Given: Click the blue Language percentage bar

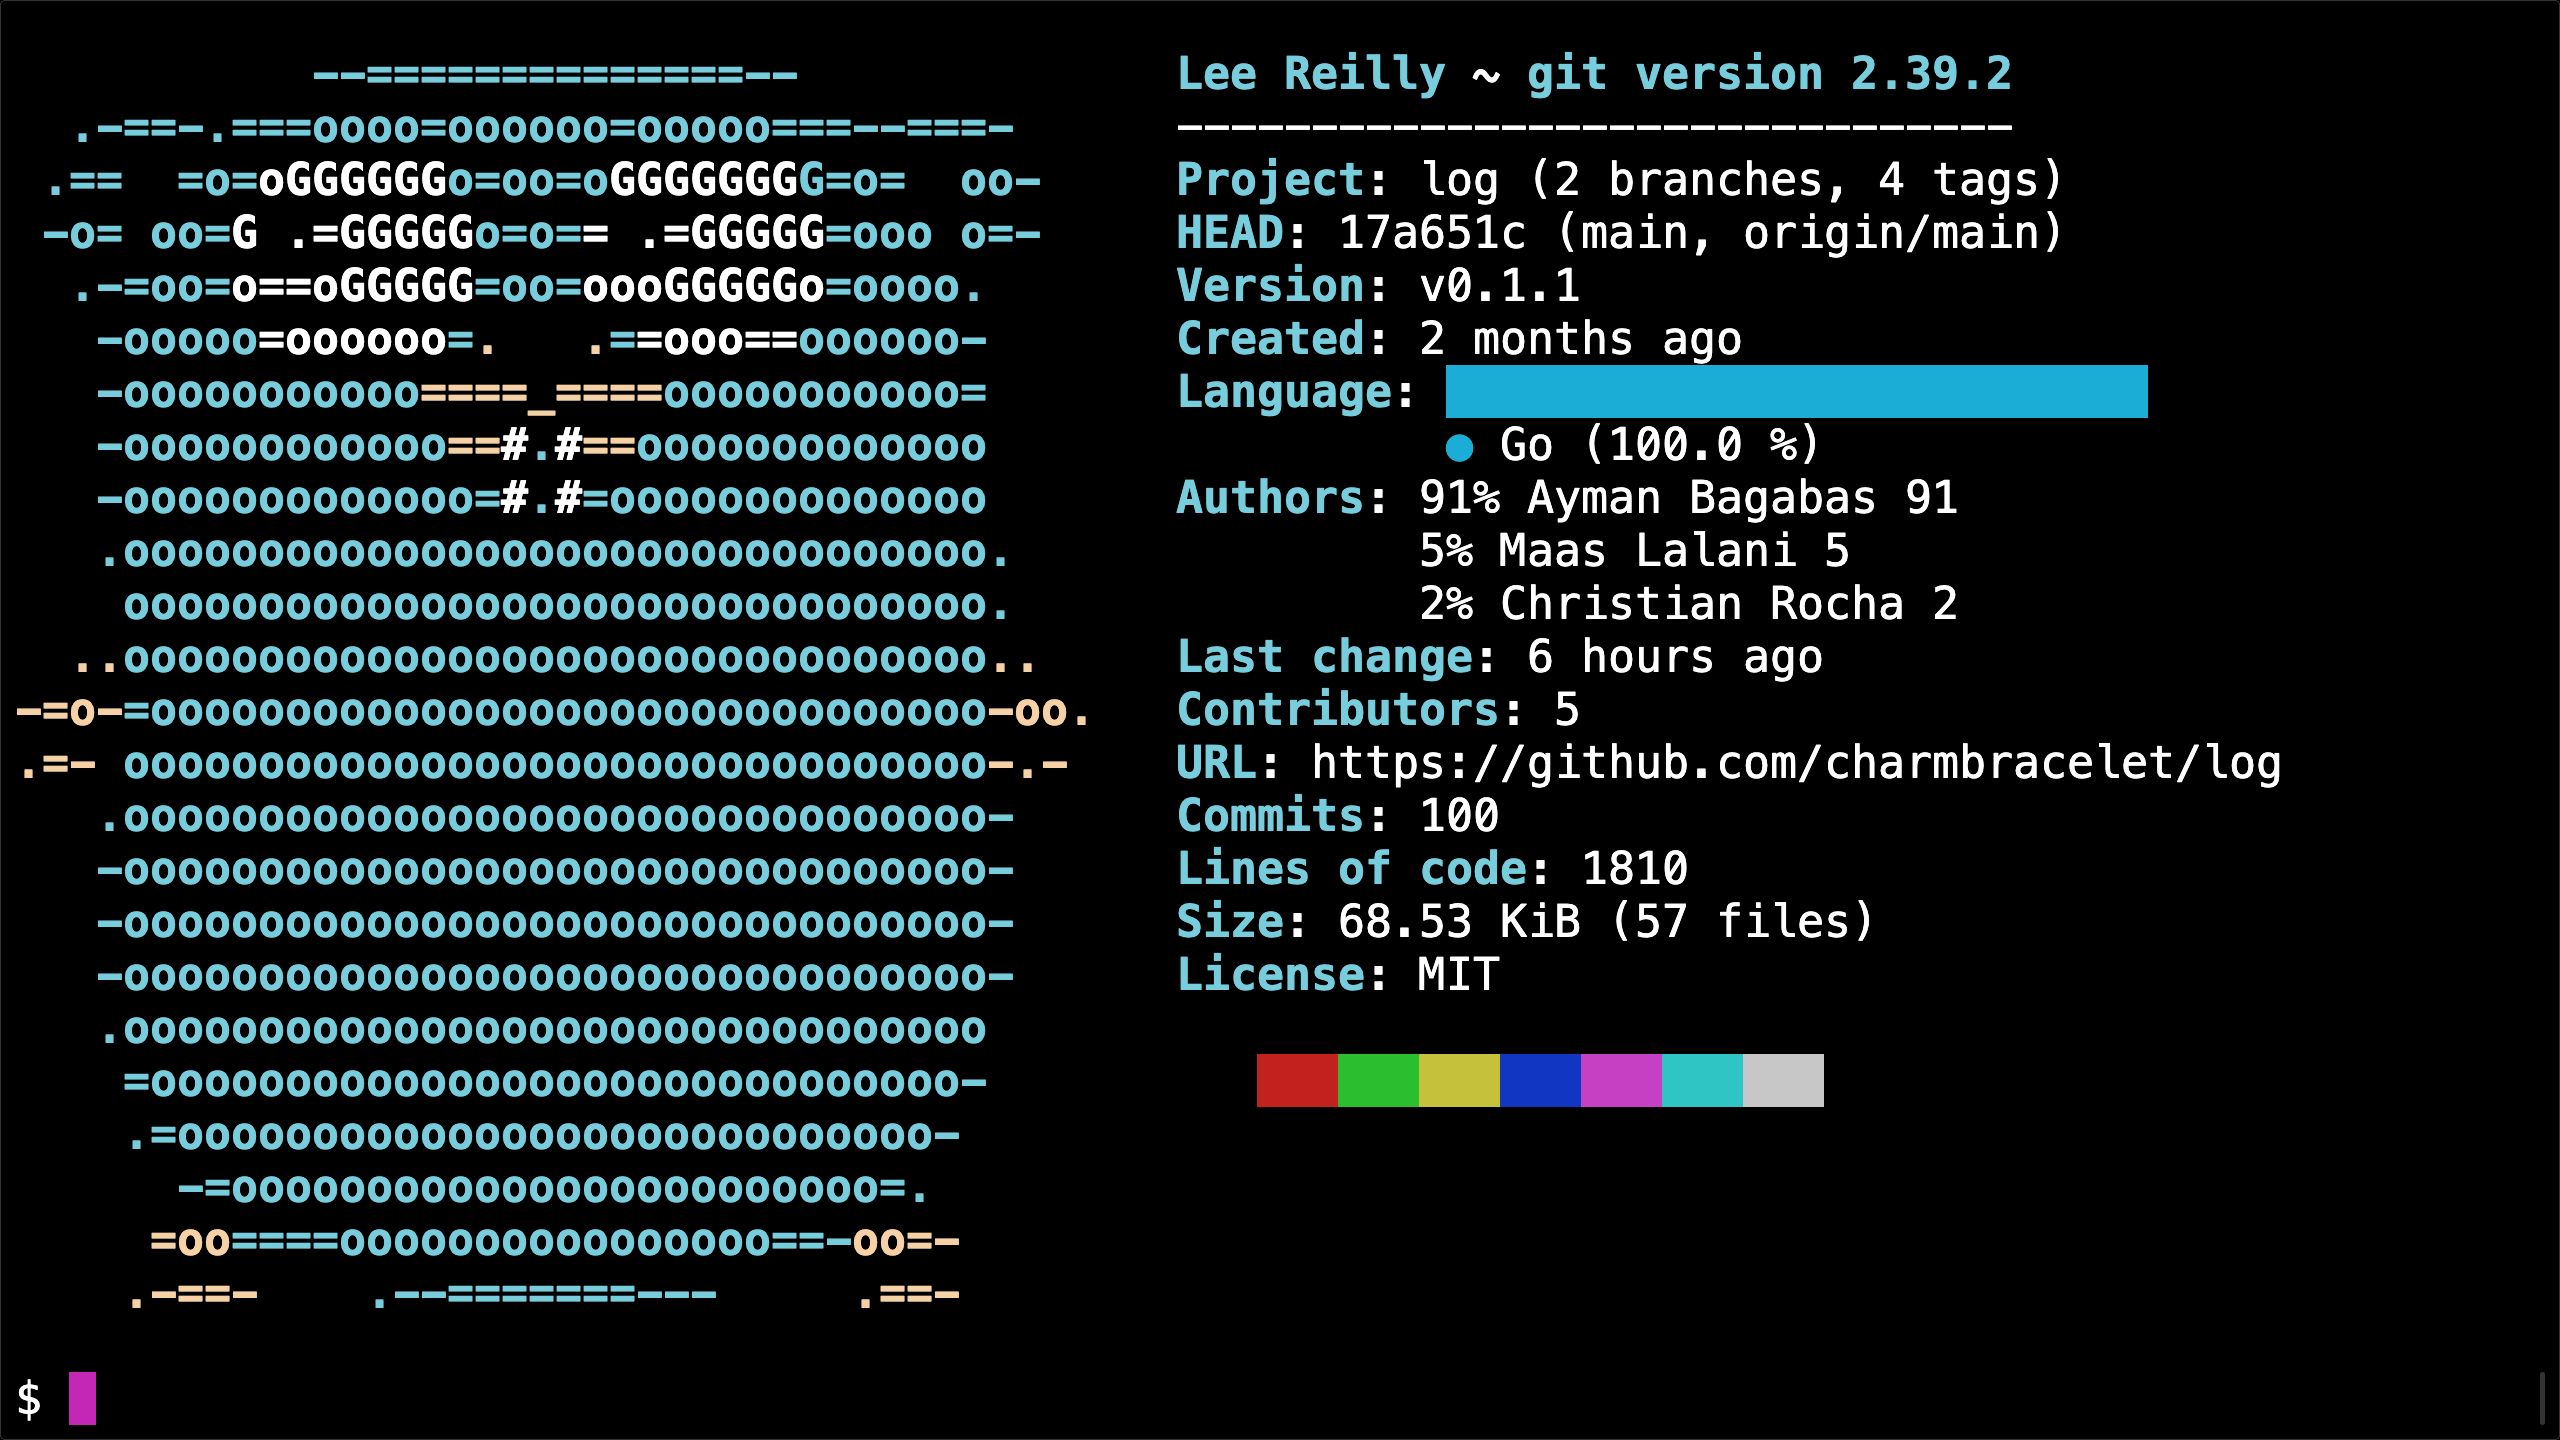Looking at the screenshot, I should pos(1796,391).
